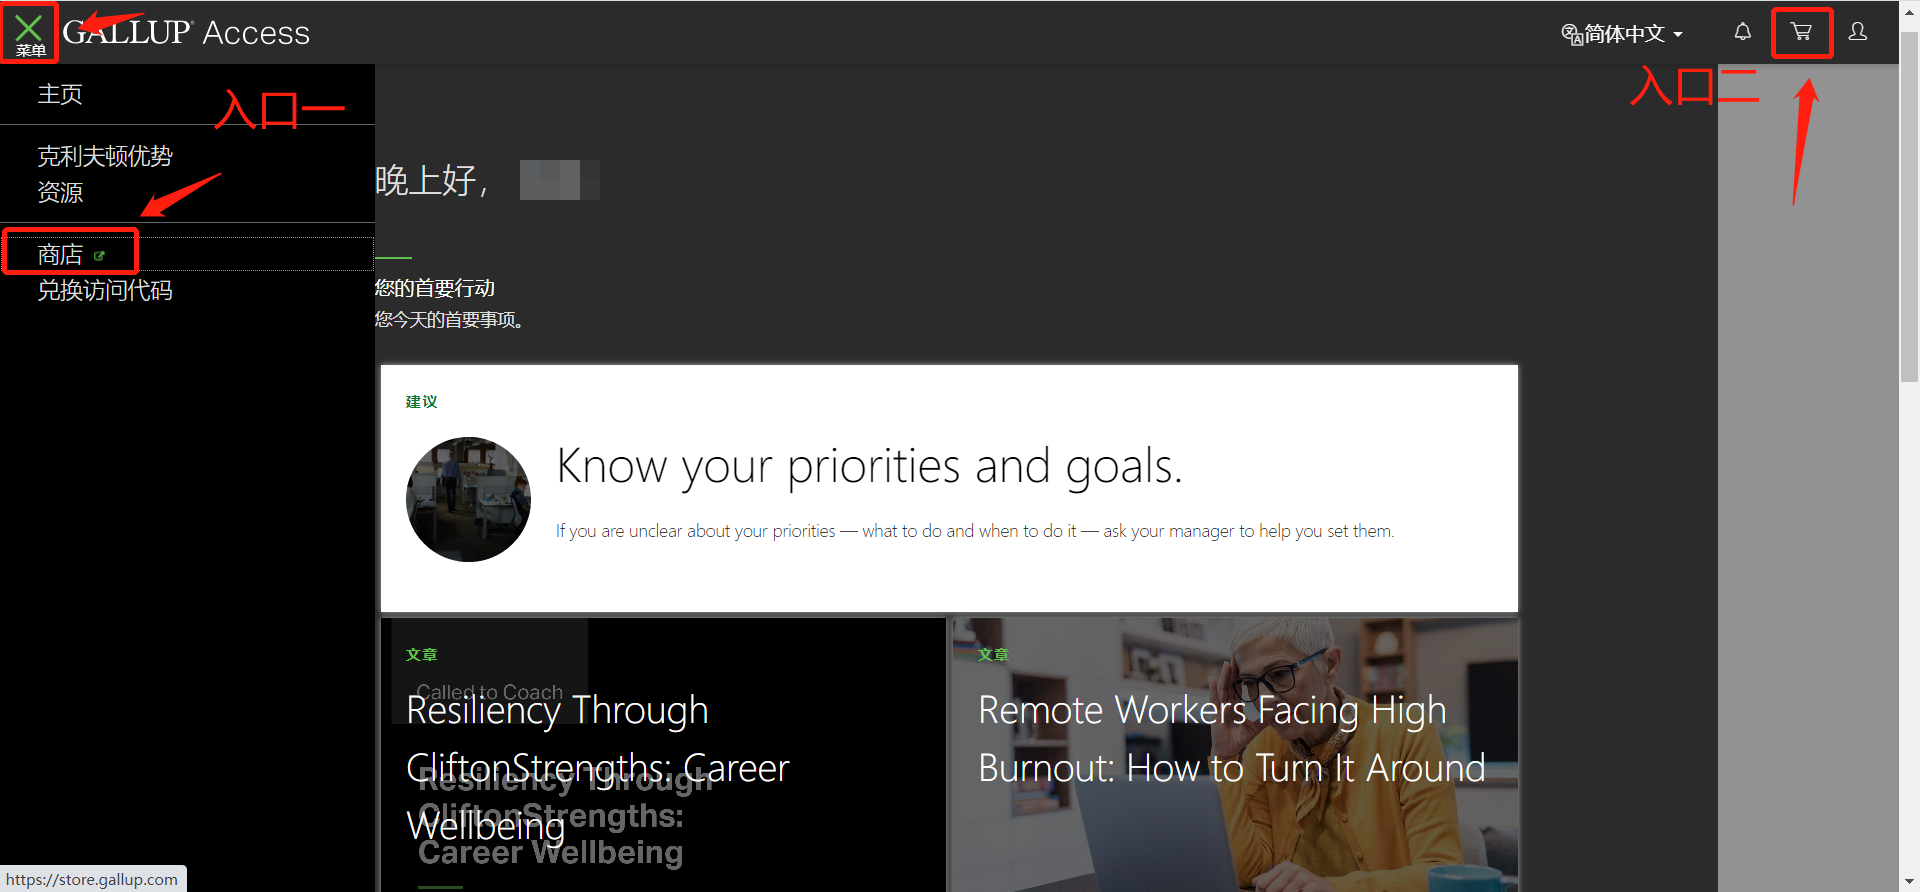1920x892 pixels.
Task: Click the scrollbar up arrow
Action: pos(1909,8)
